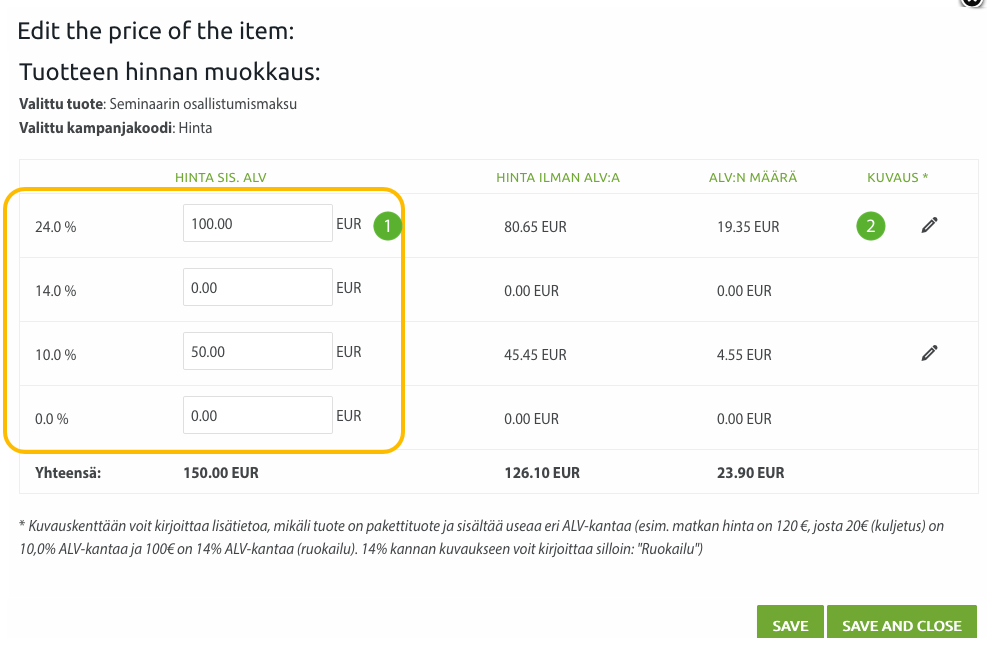The image size is (987, 648).
Task: Click the green number 1 badge
Action: click(387, 225)
